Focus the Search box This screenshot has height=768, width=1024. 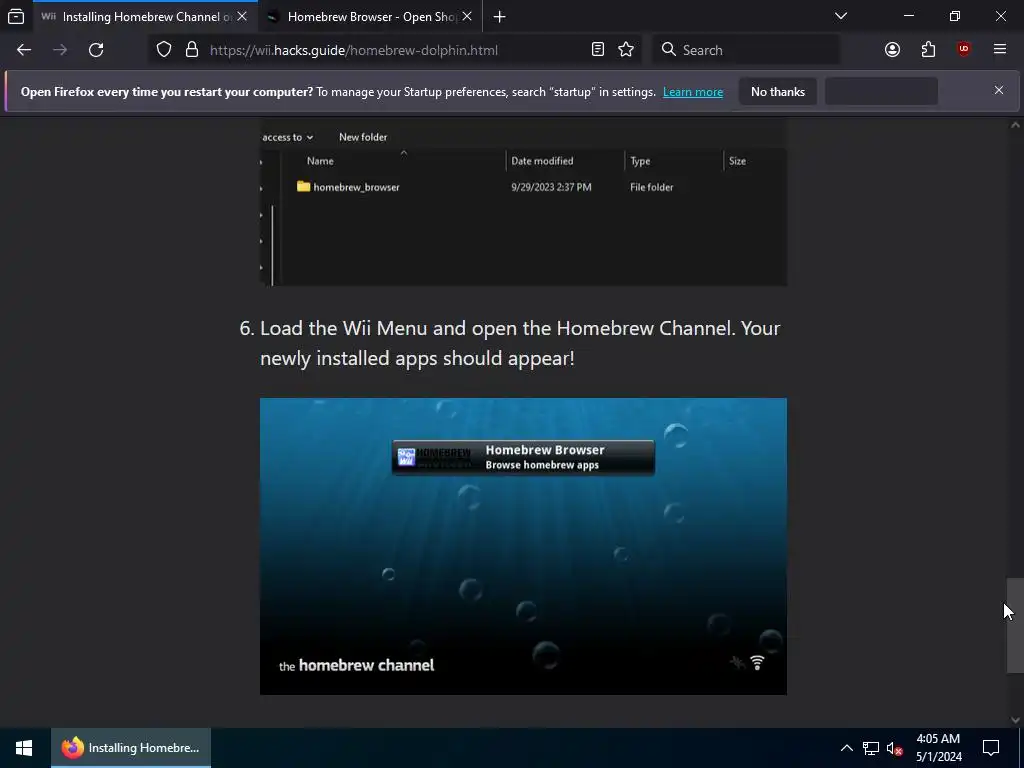746,50
